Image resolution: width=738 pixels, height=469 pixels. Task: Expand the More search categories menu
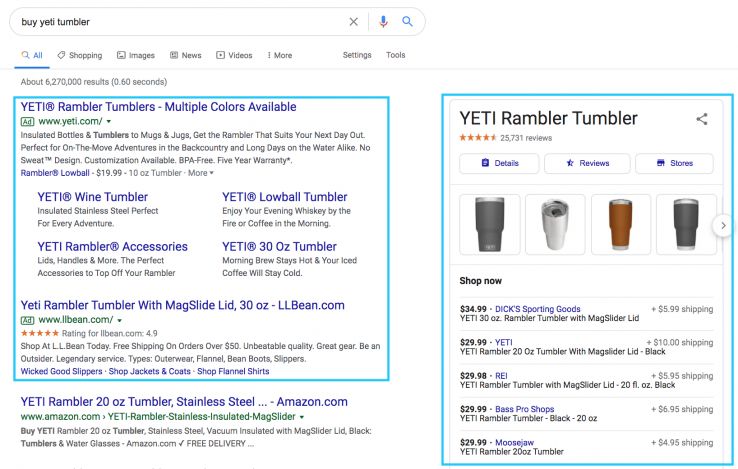pyautogui.click(x=277, y=56)
